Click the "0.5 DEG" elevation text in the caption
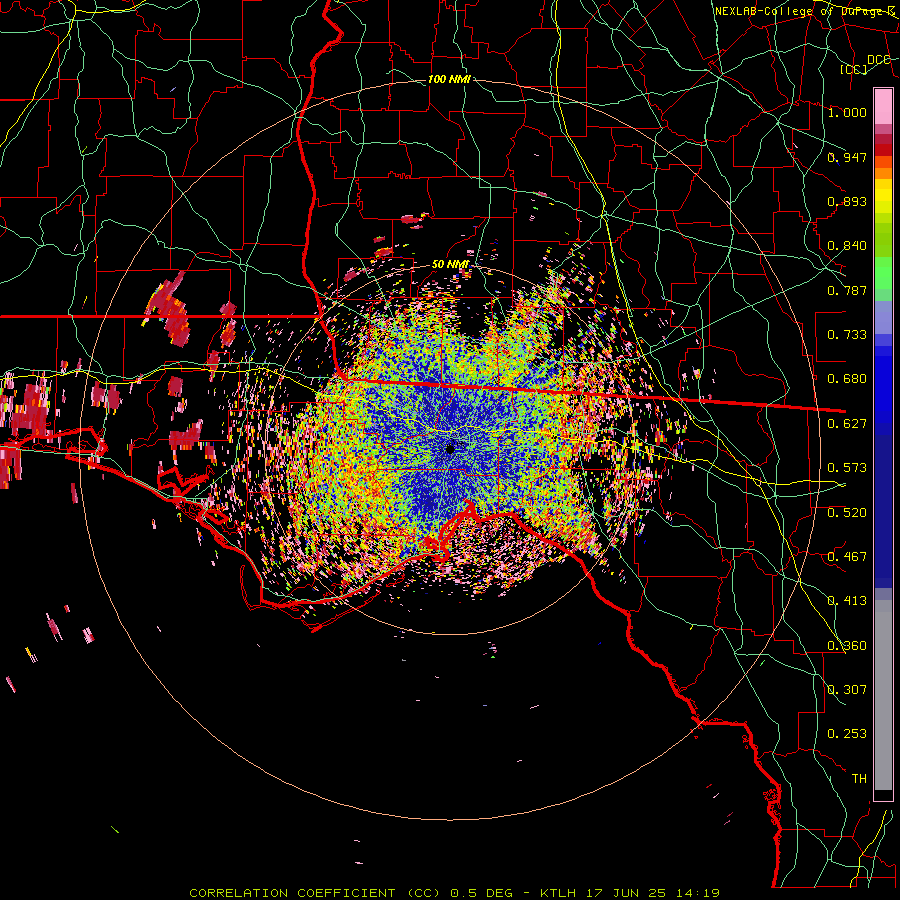 (x=482, y=893)
